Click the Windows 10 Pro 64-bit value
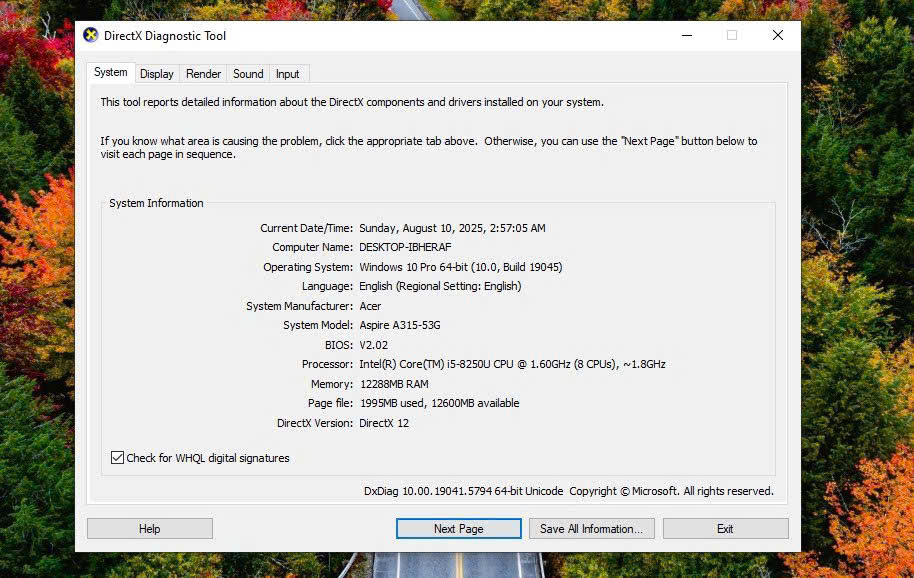The image size is (914, 578). 460,267
